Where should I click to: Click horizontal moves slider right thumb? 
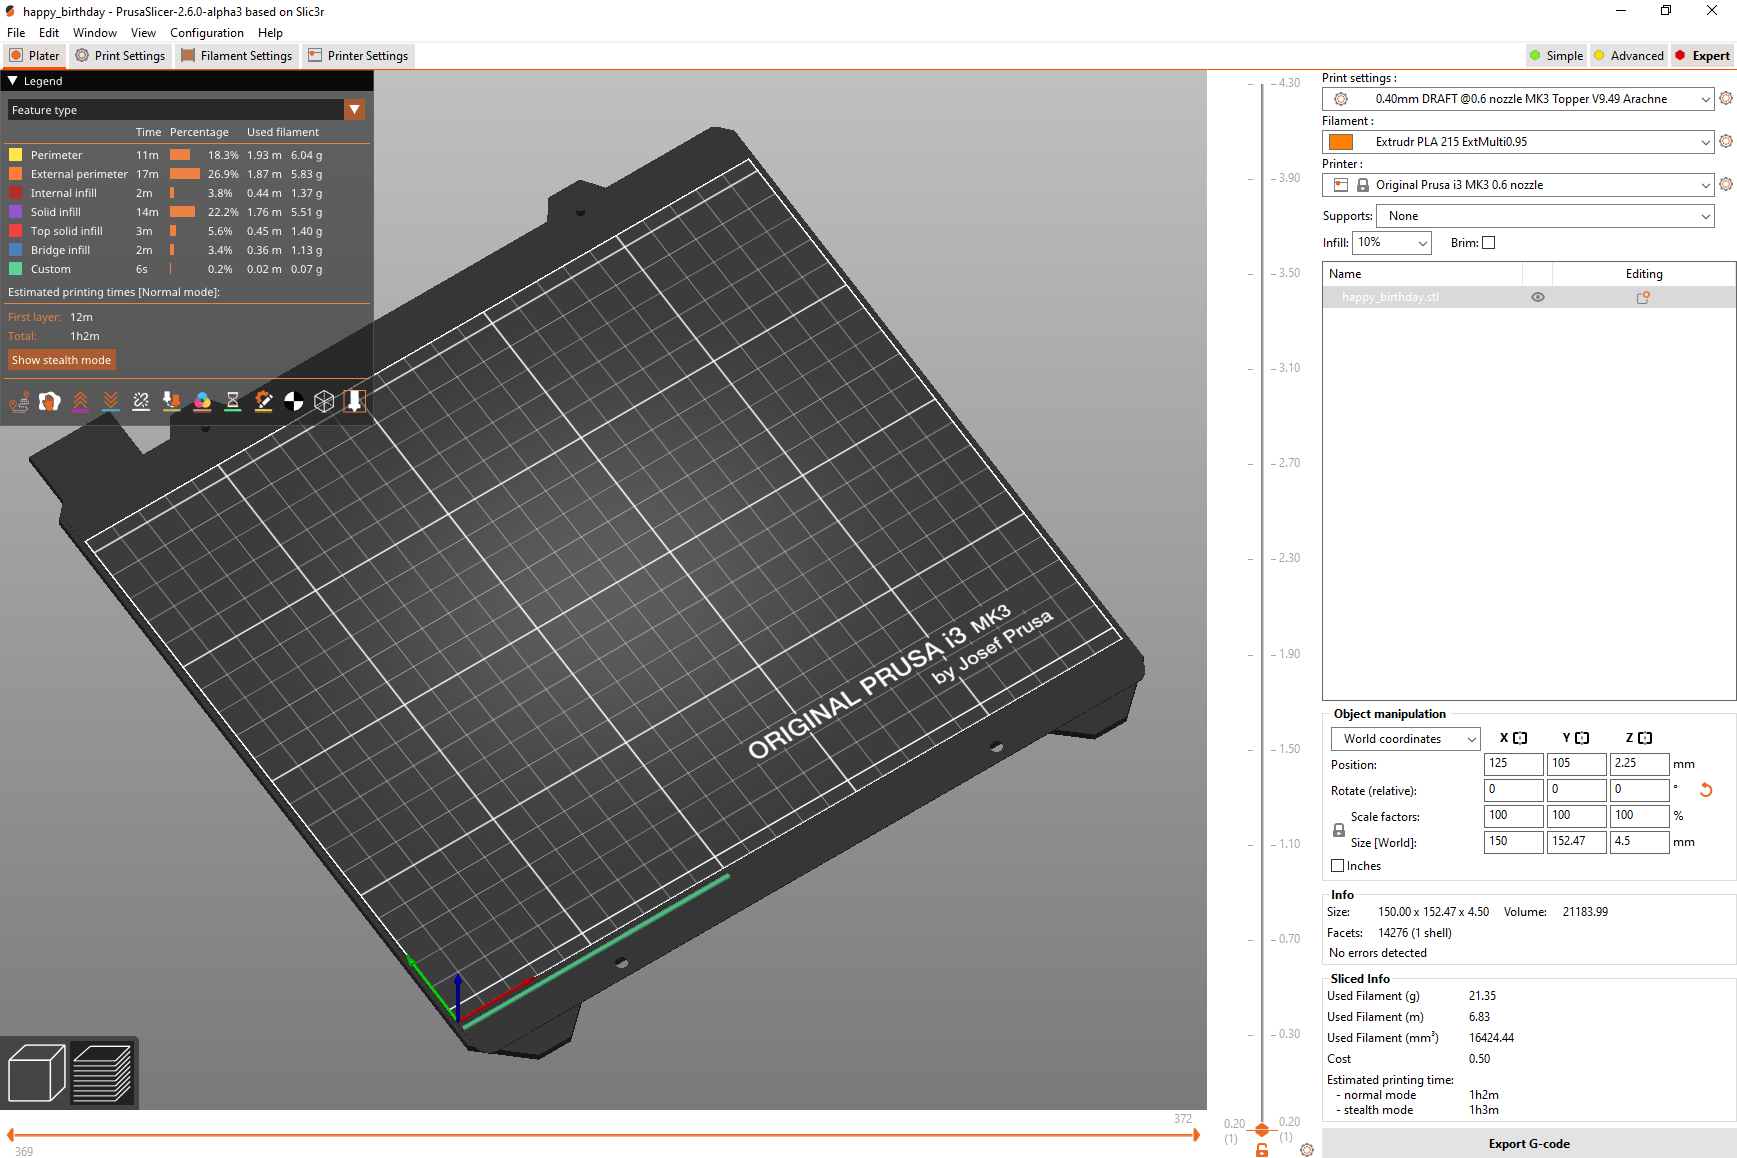[x=1196, y=1135]
